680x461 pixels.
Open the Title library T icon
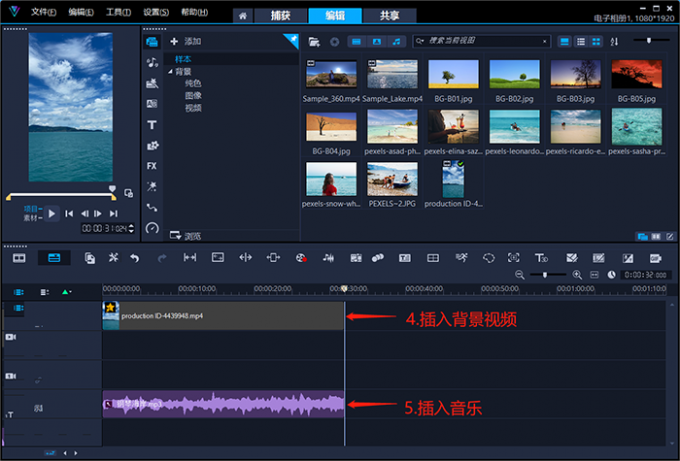[x=152, y=125]
